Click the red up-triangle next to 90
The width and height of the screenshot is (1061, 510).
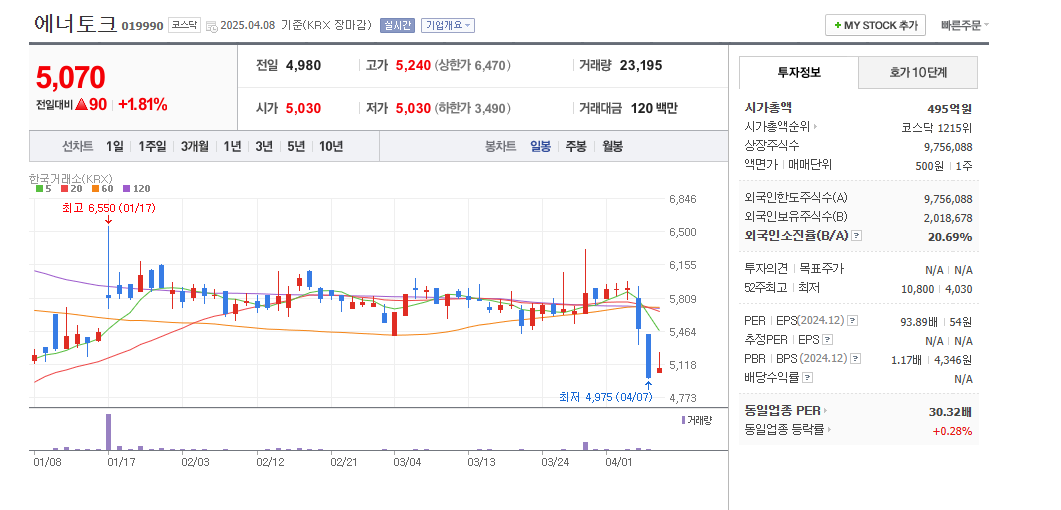(81, 105)
